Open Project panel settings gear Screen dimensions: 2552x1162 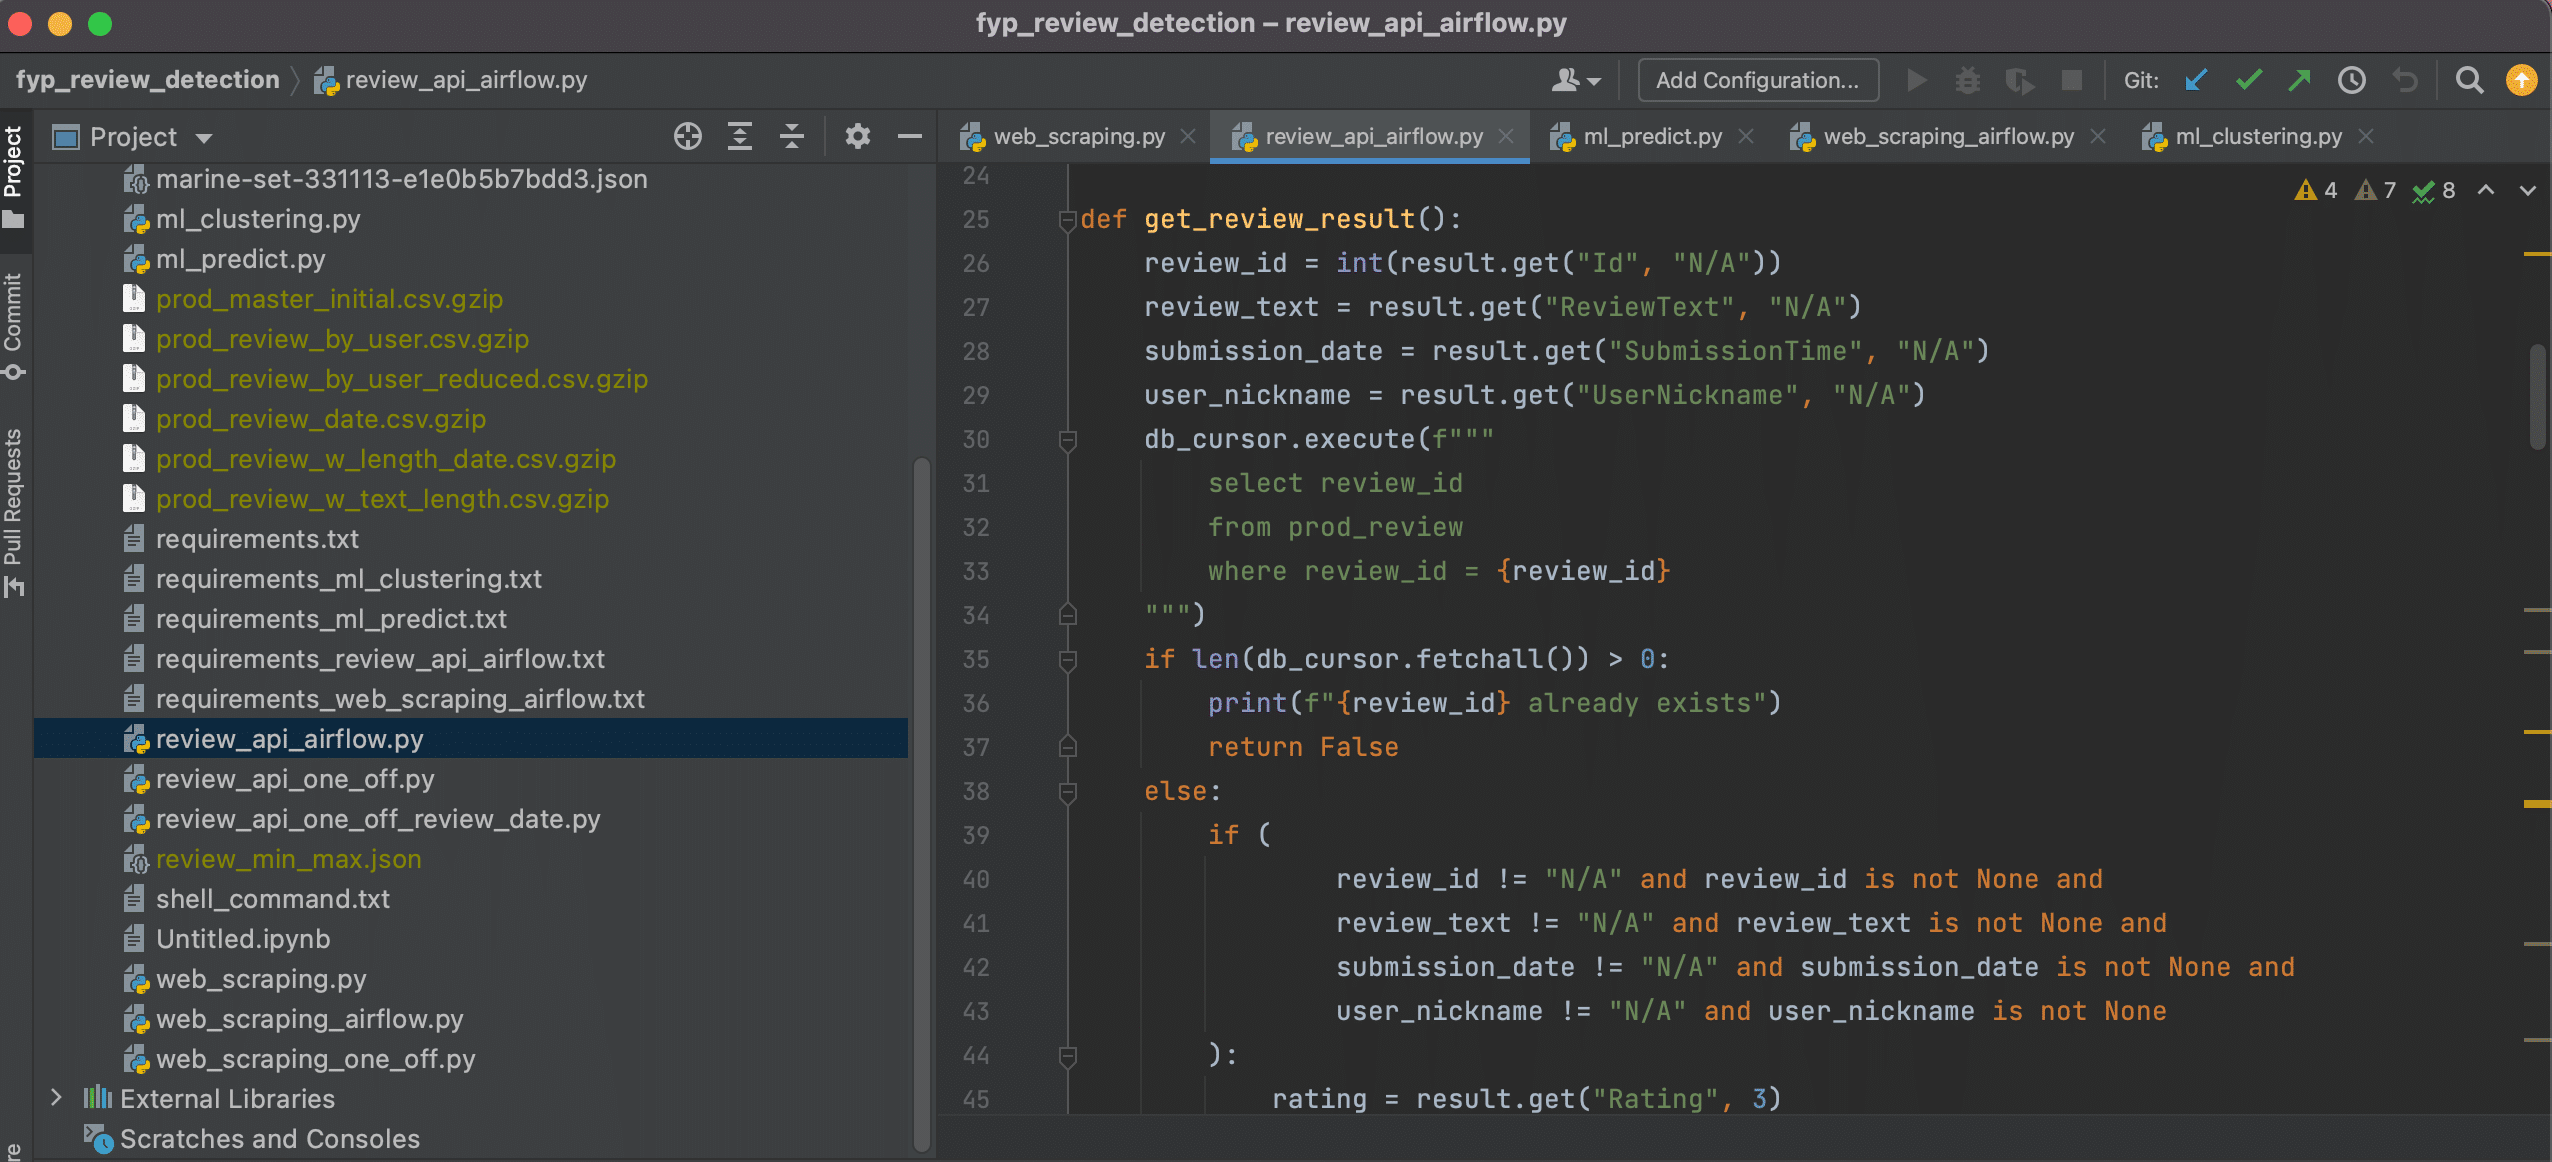(857, 136)
